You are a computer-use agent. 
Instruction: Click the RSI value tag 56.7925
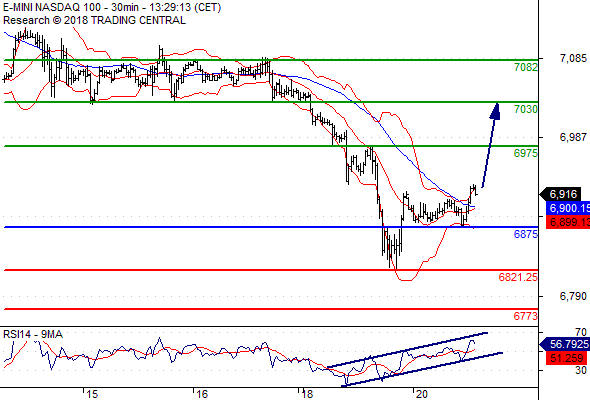click(565, 344)
